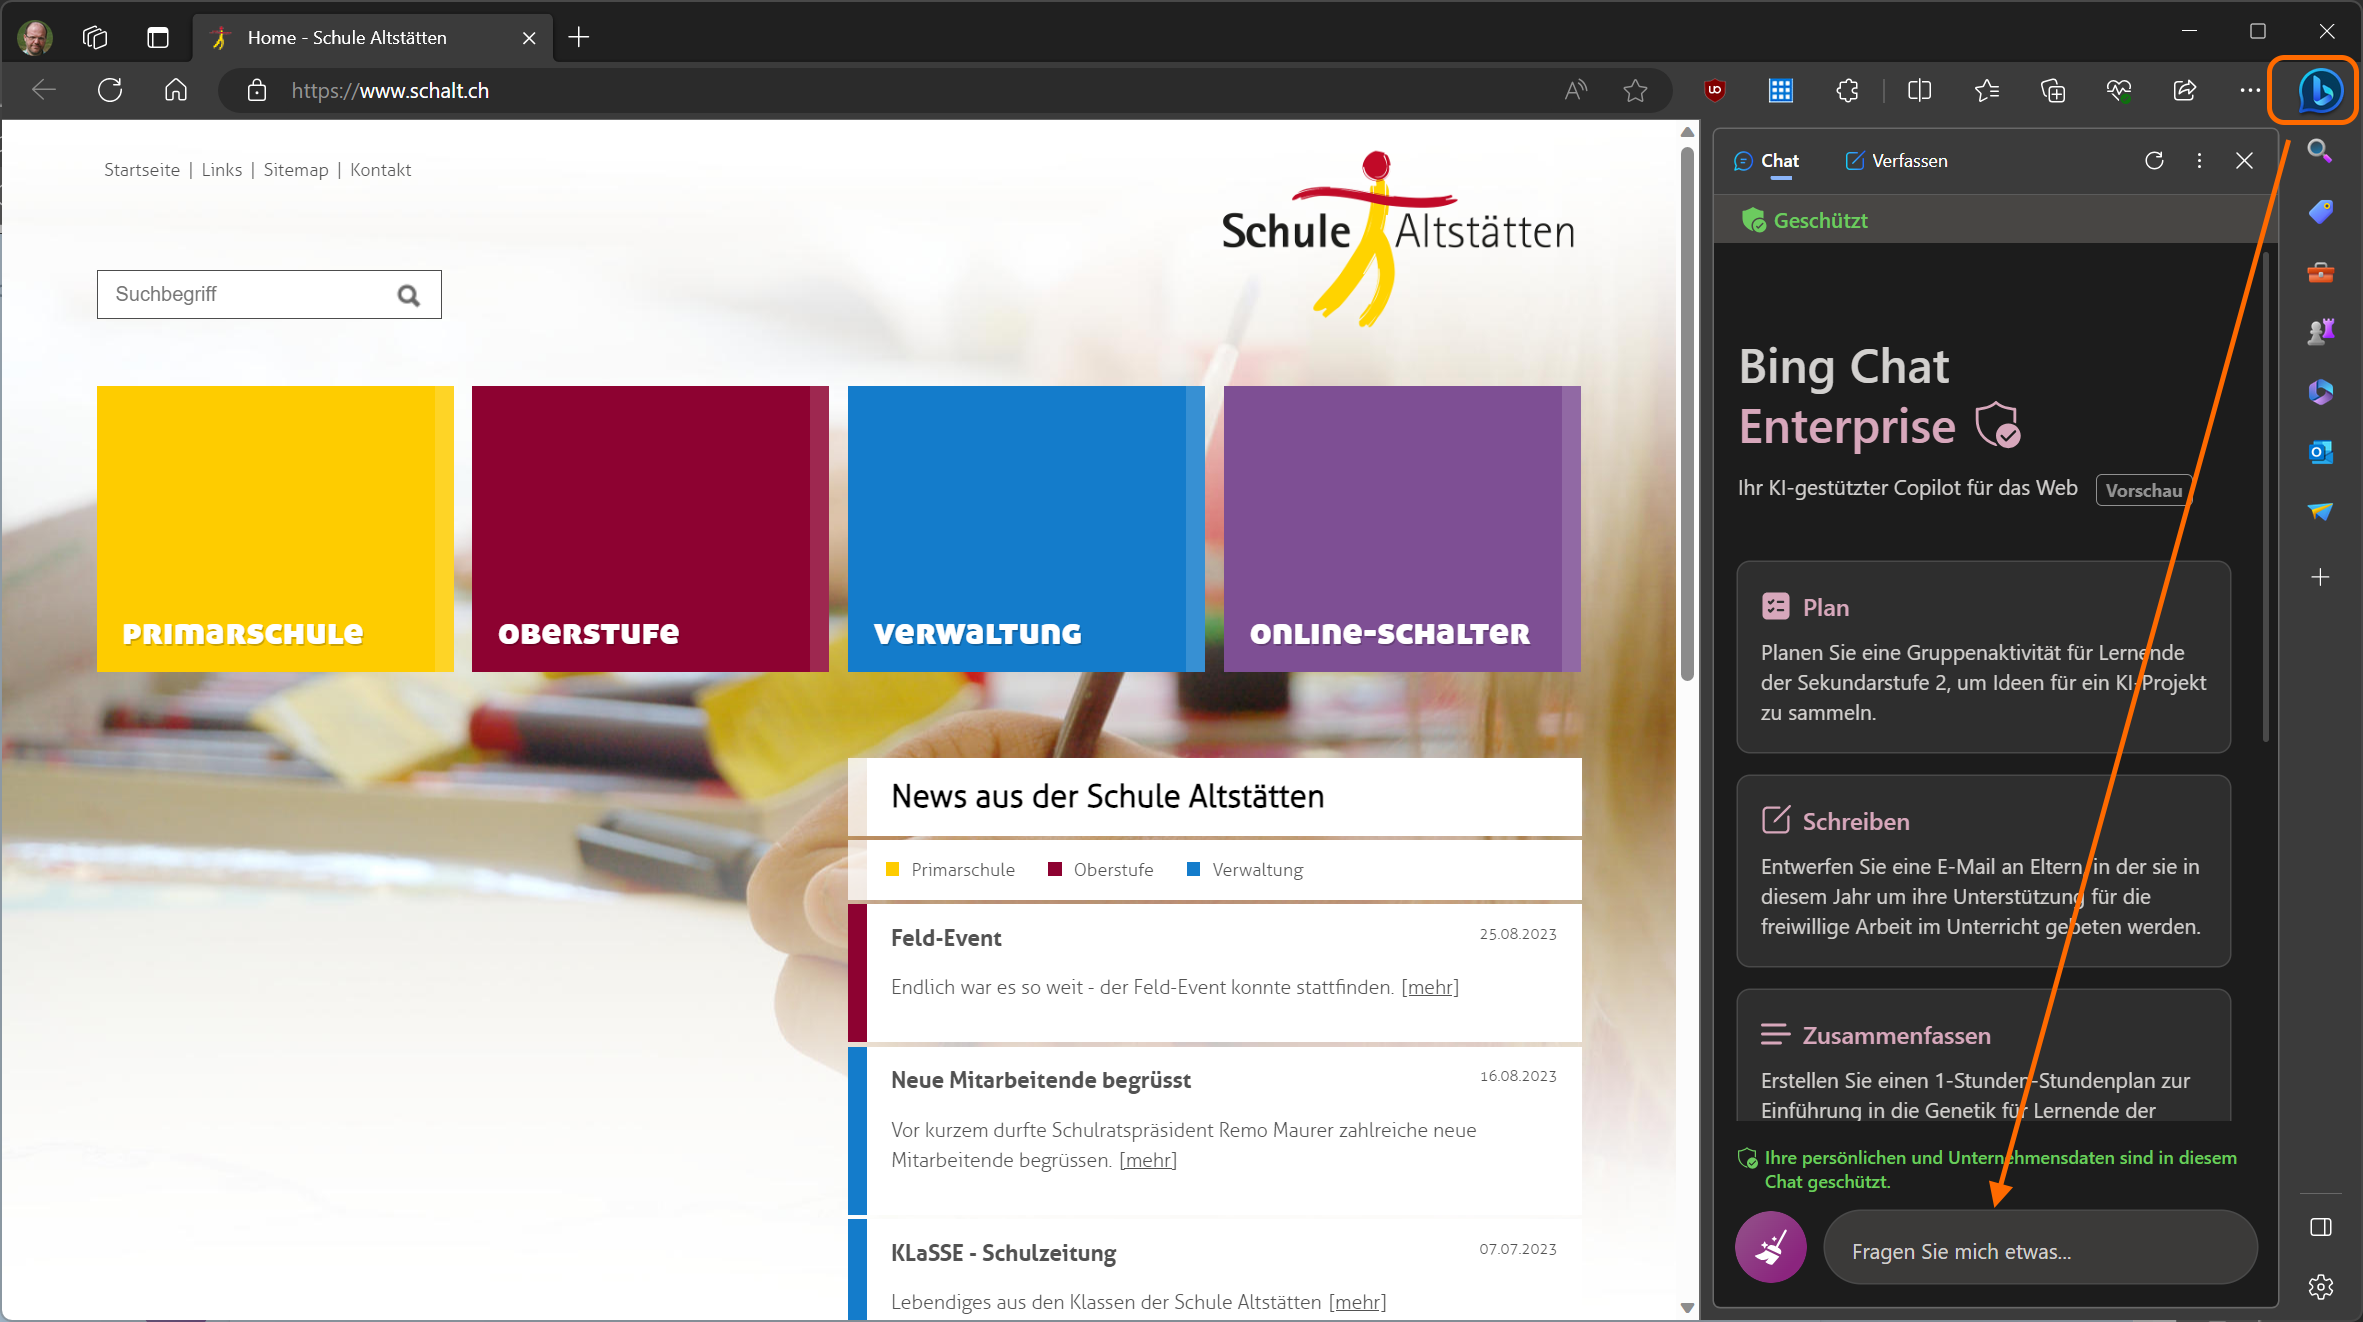
Task: Open Favorites star list icon
Action: pos(1986,91)
